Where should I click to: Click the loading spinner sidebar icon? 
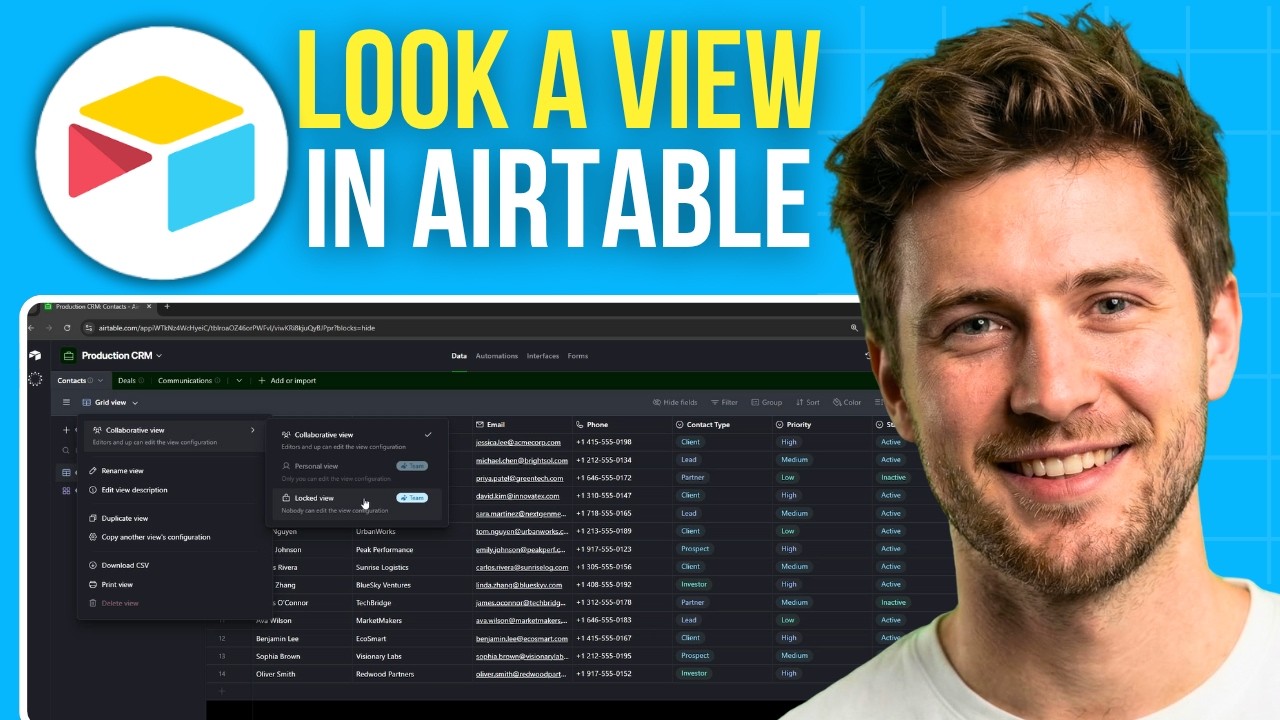[35, 379]
